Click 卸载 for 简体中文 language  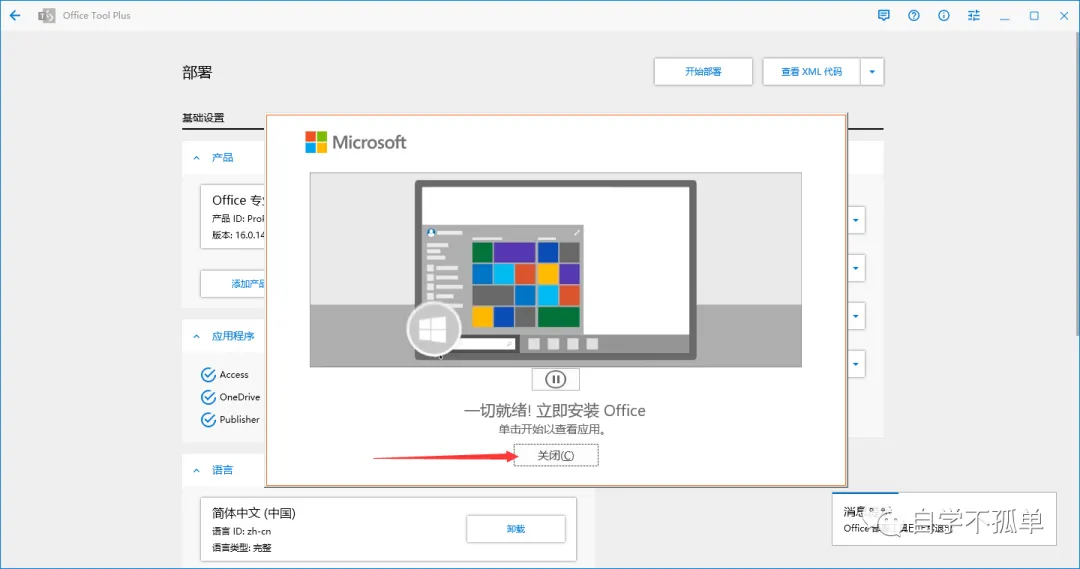516,529
